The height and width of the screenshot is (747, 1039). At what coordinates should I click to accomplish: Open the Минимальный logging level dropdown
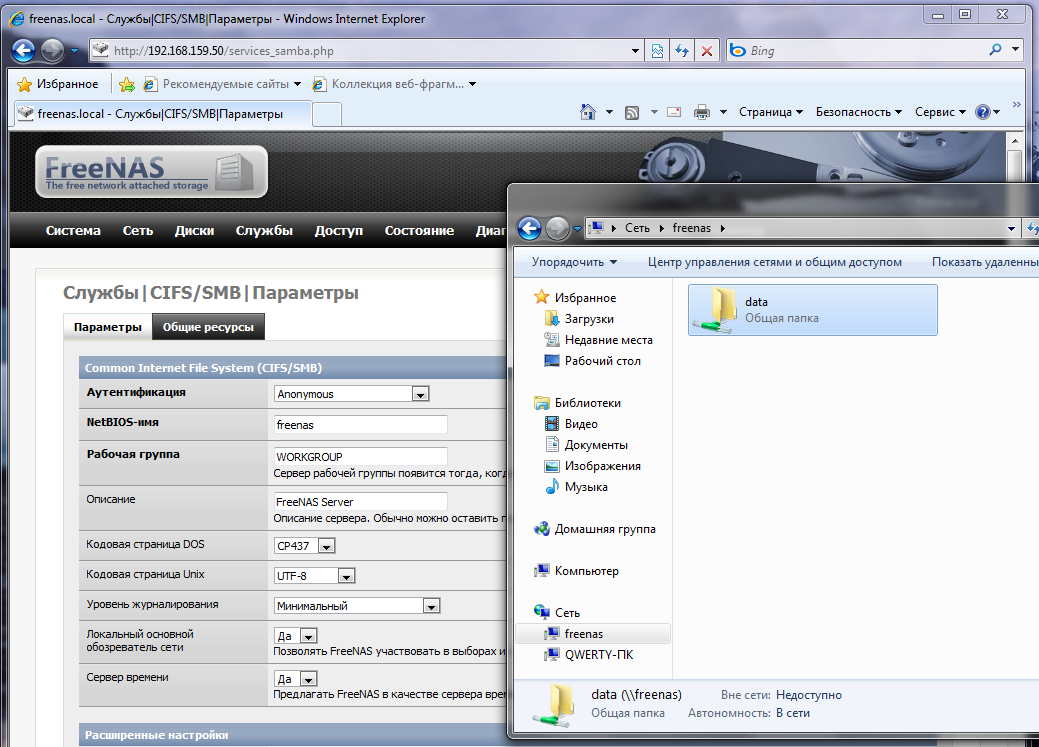point(431,606)
